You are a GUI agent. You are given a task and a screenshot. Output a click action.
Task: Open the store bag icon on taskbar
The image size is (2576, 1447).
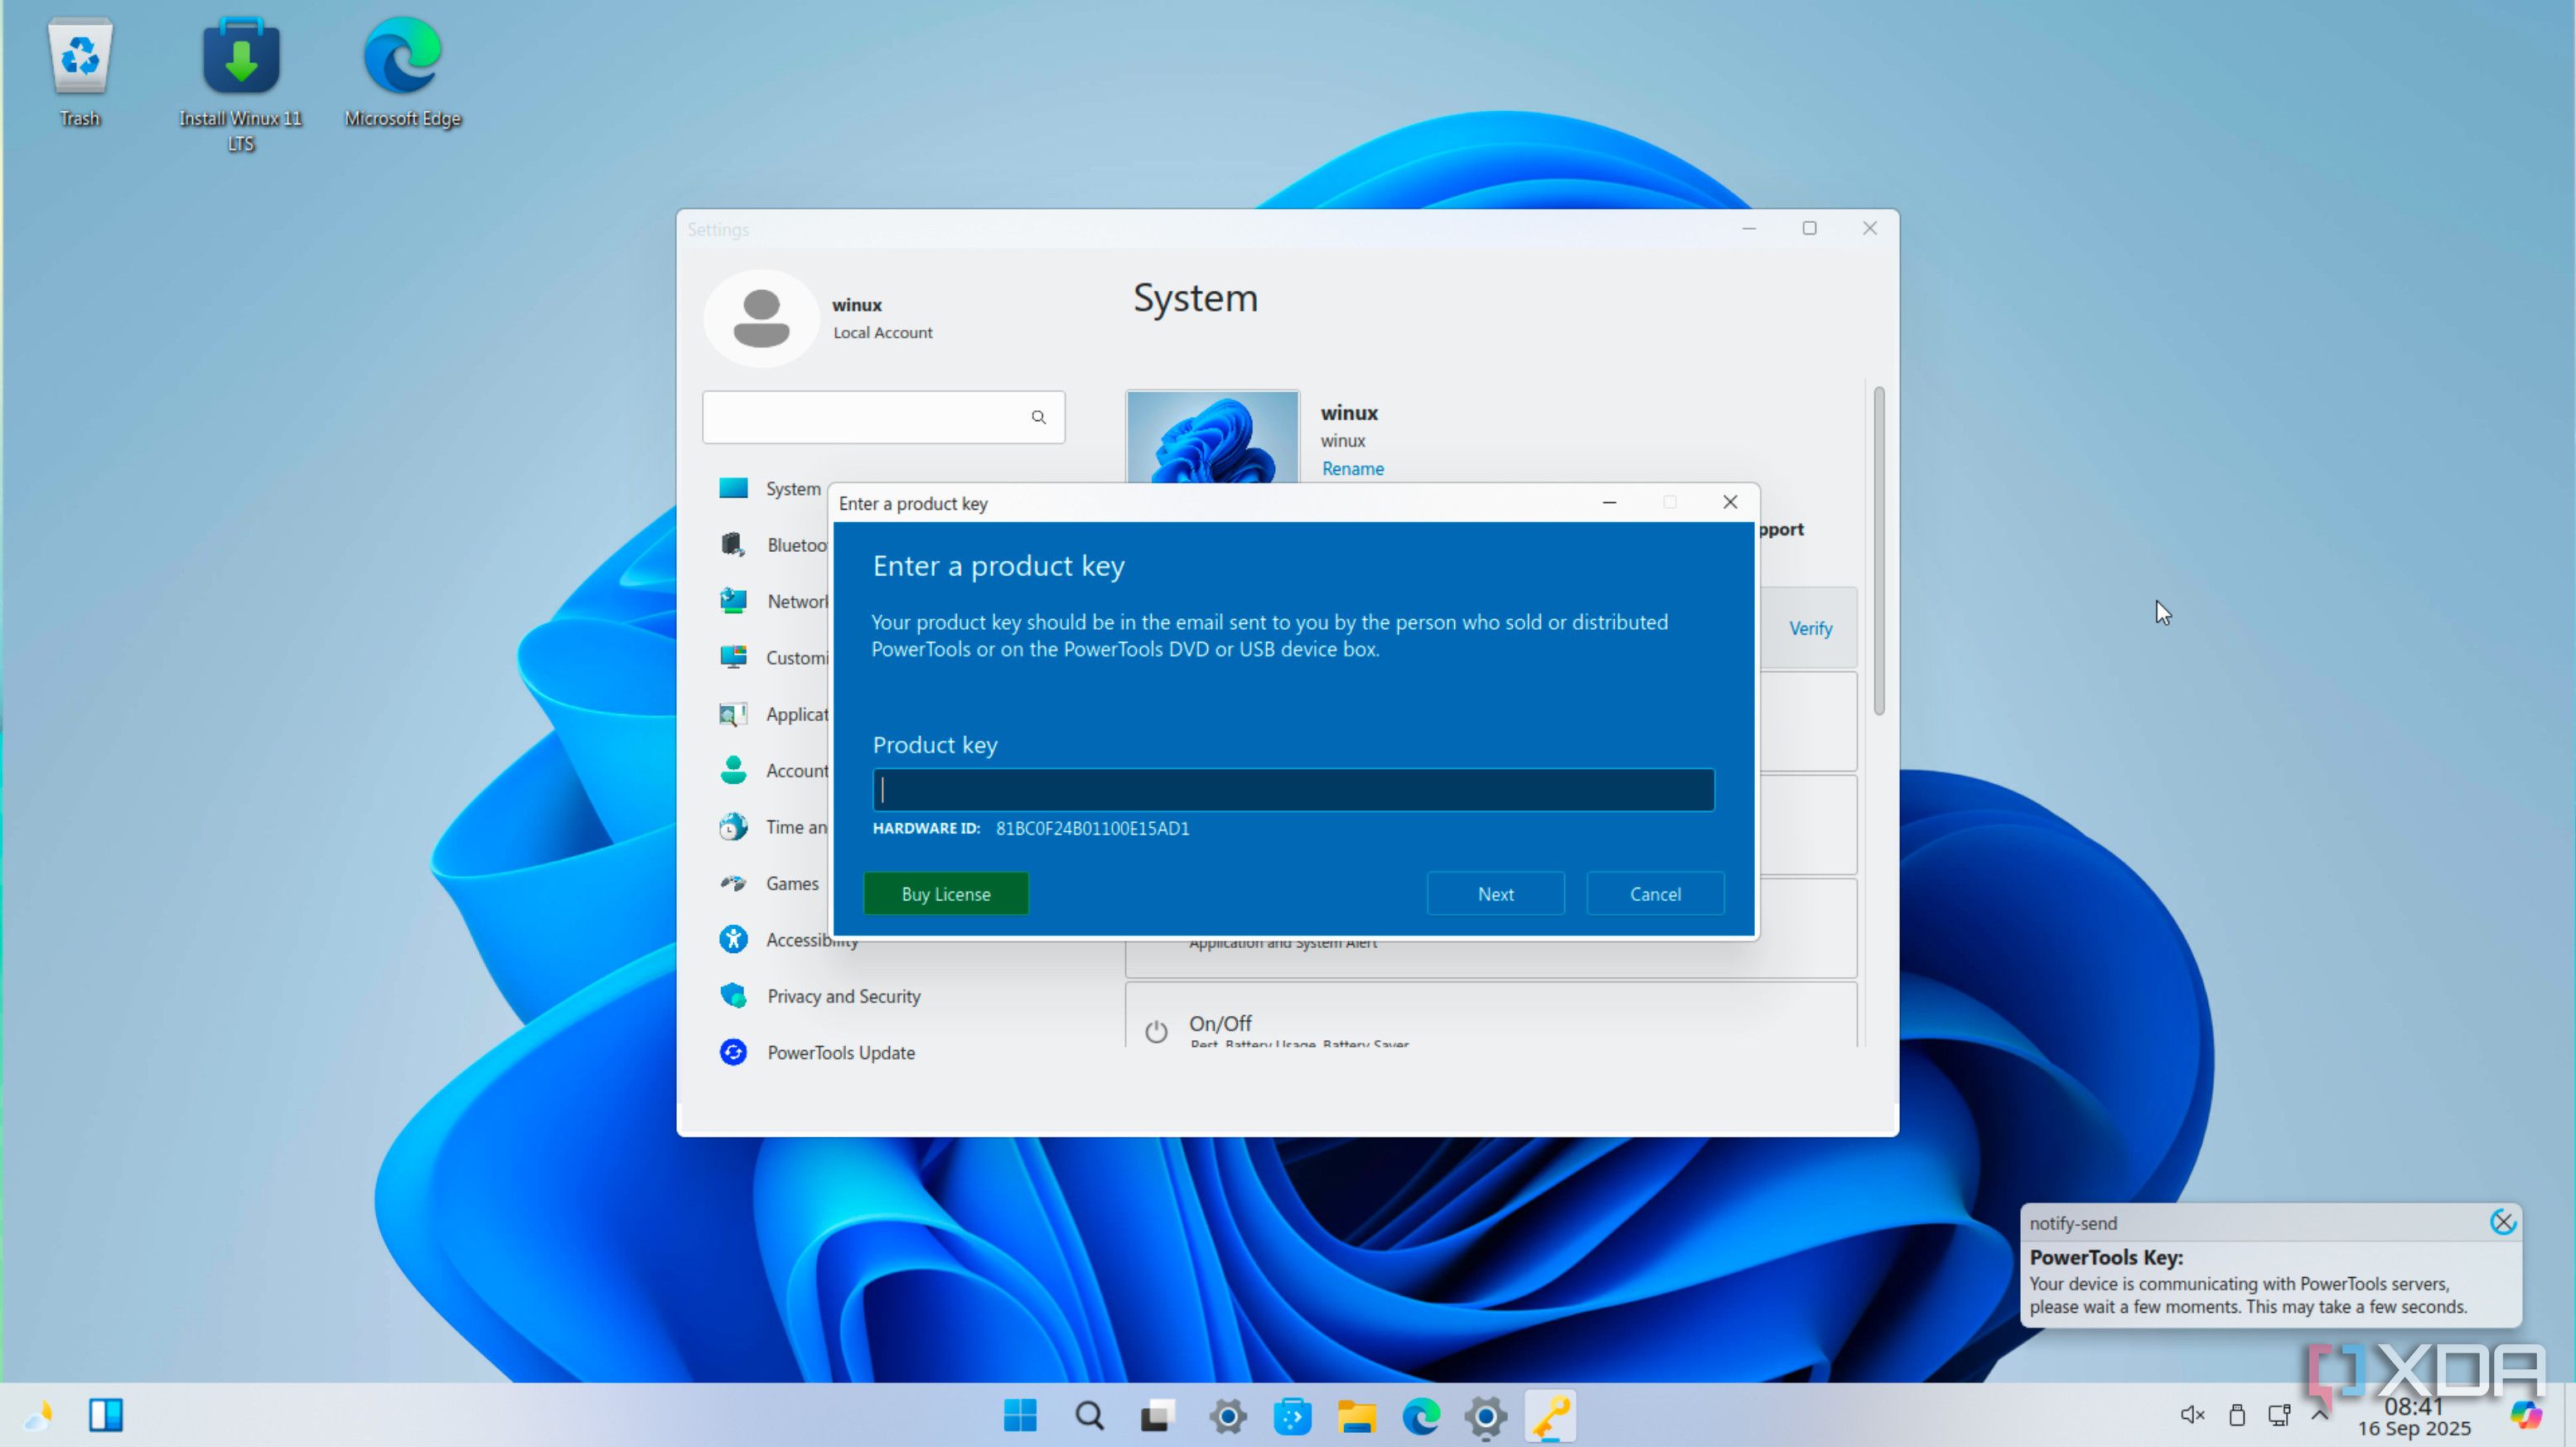coord(1292,1415)
